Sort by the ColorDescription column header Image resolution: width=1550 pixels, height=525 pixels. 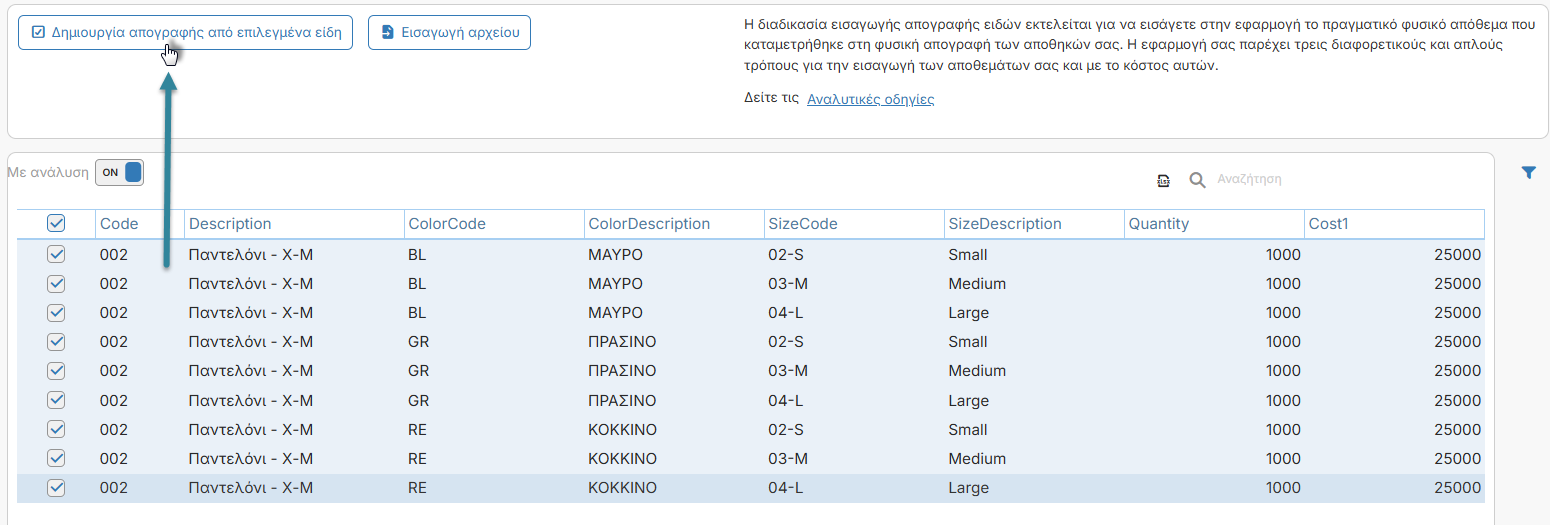(649, 224)
